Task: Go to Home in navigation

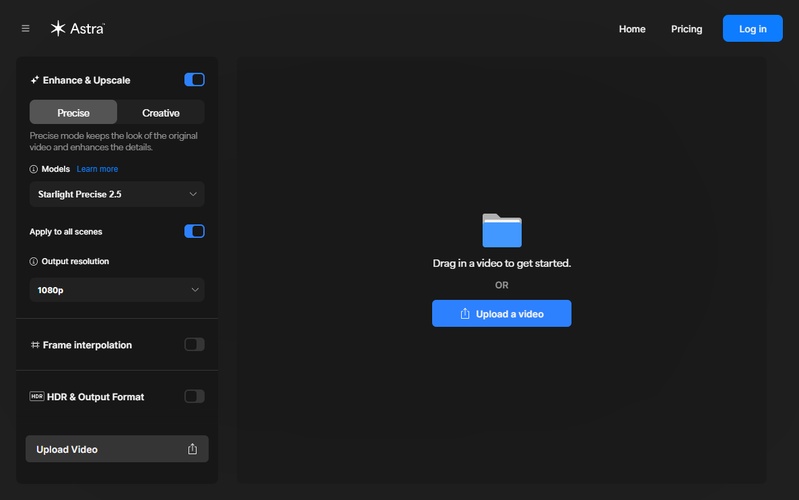Action: click(x=632, y=29)
